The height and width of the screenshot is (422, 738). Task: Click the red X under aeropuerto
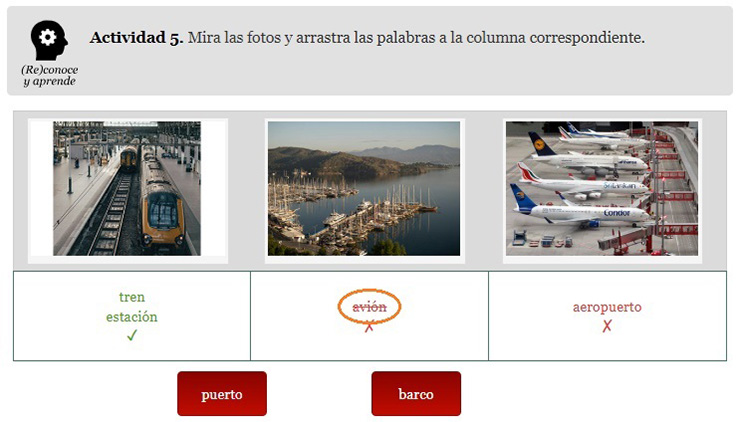(x=607, y=326)
